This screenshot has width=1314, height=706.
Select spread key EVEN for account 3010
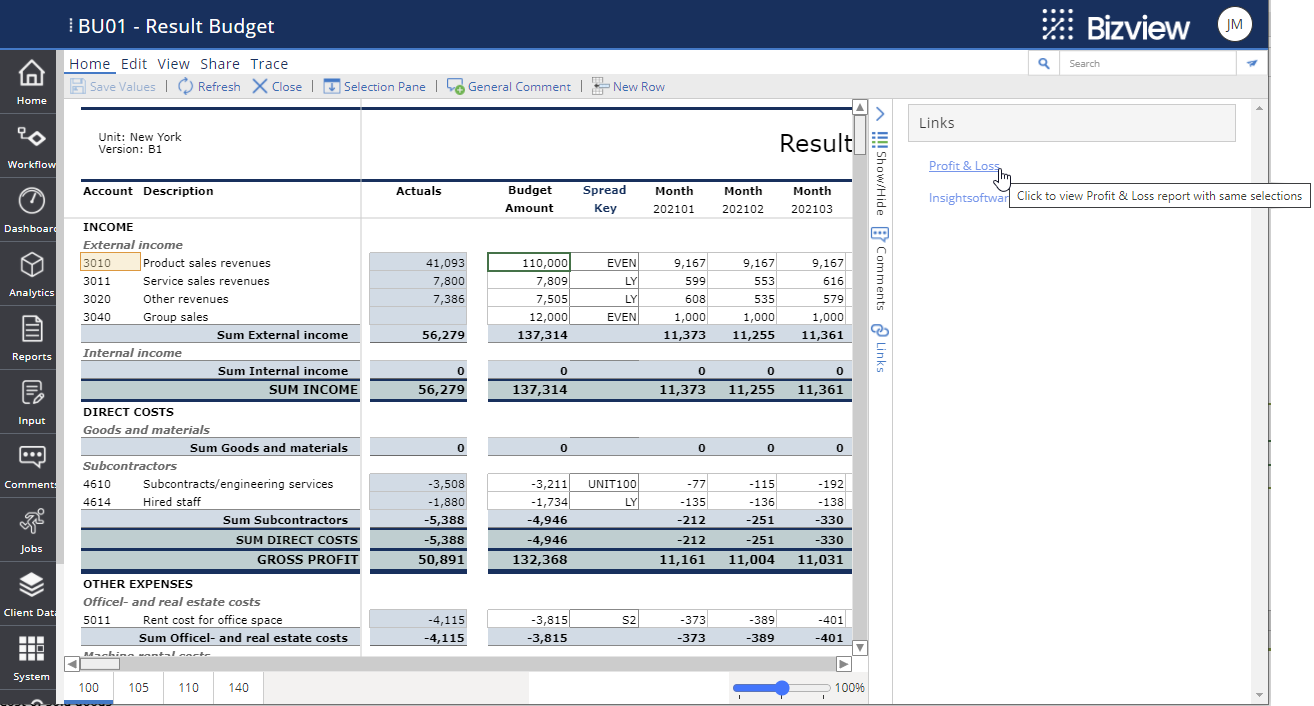[x=605, y=263]
